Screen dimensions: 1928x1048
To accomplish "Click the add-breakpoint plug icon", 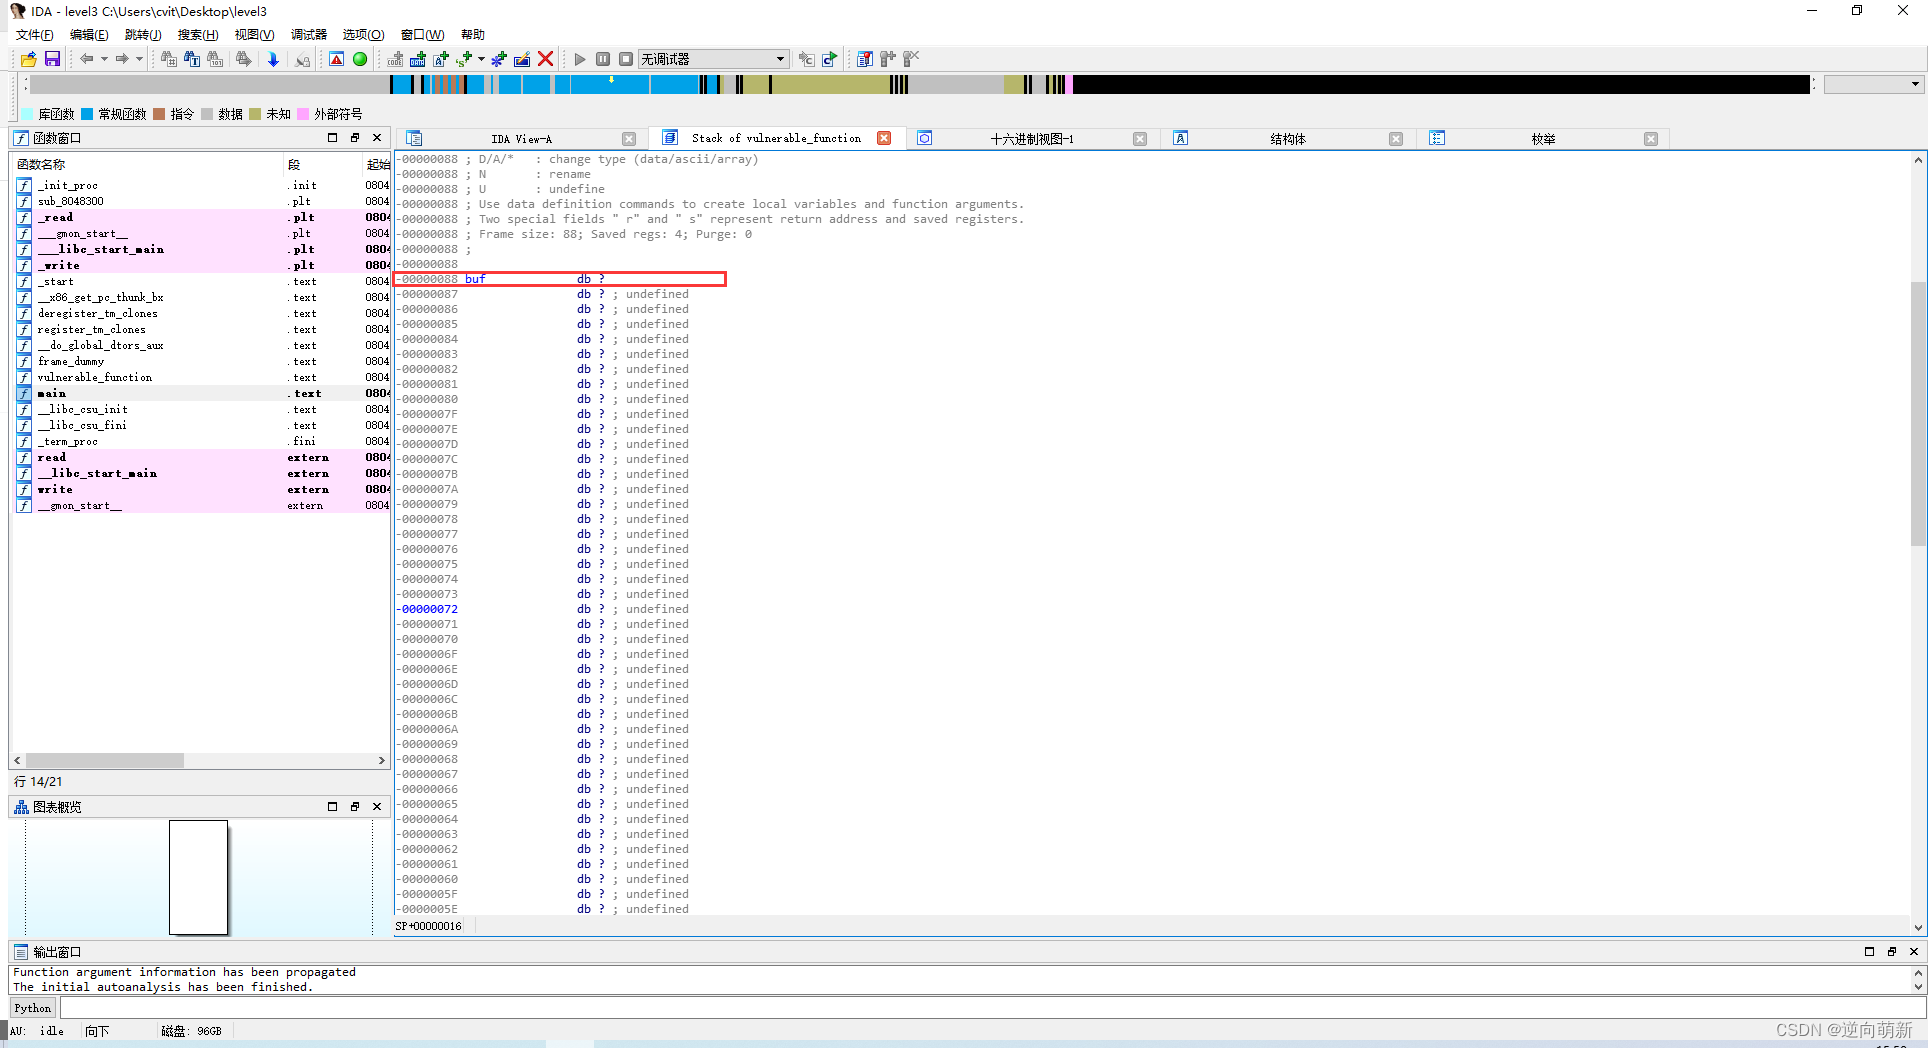I will click(888, 59).
